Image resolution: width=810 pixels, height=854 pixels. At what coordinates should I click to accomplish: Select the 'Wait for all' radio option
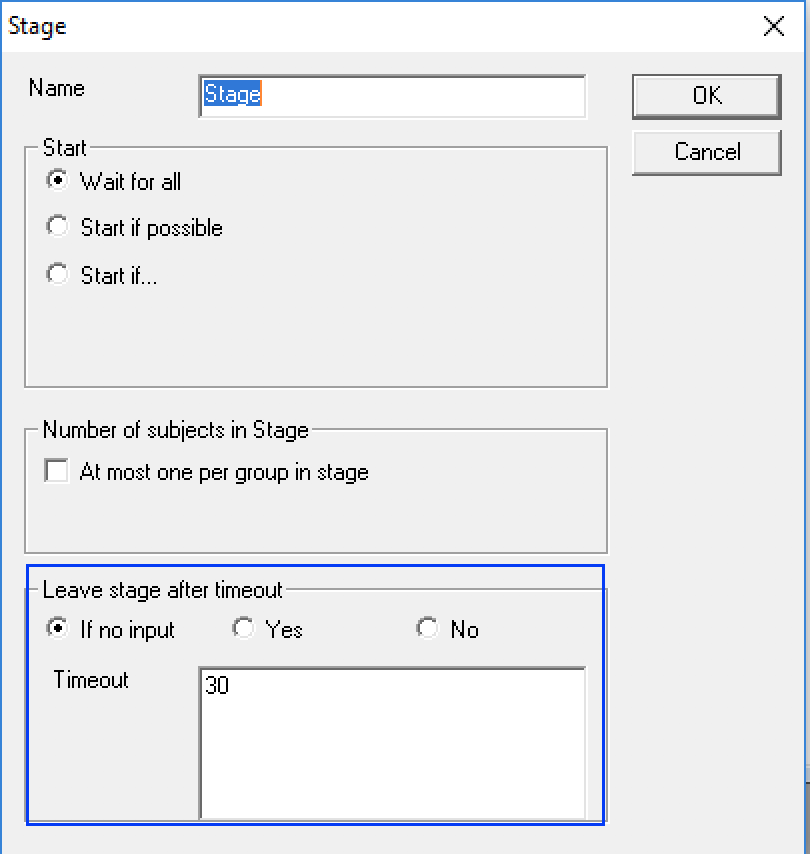(57, 181)
